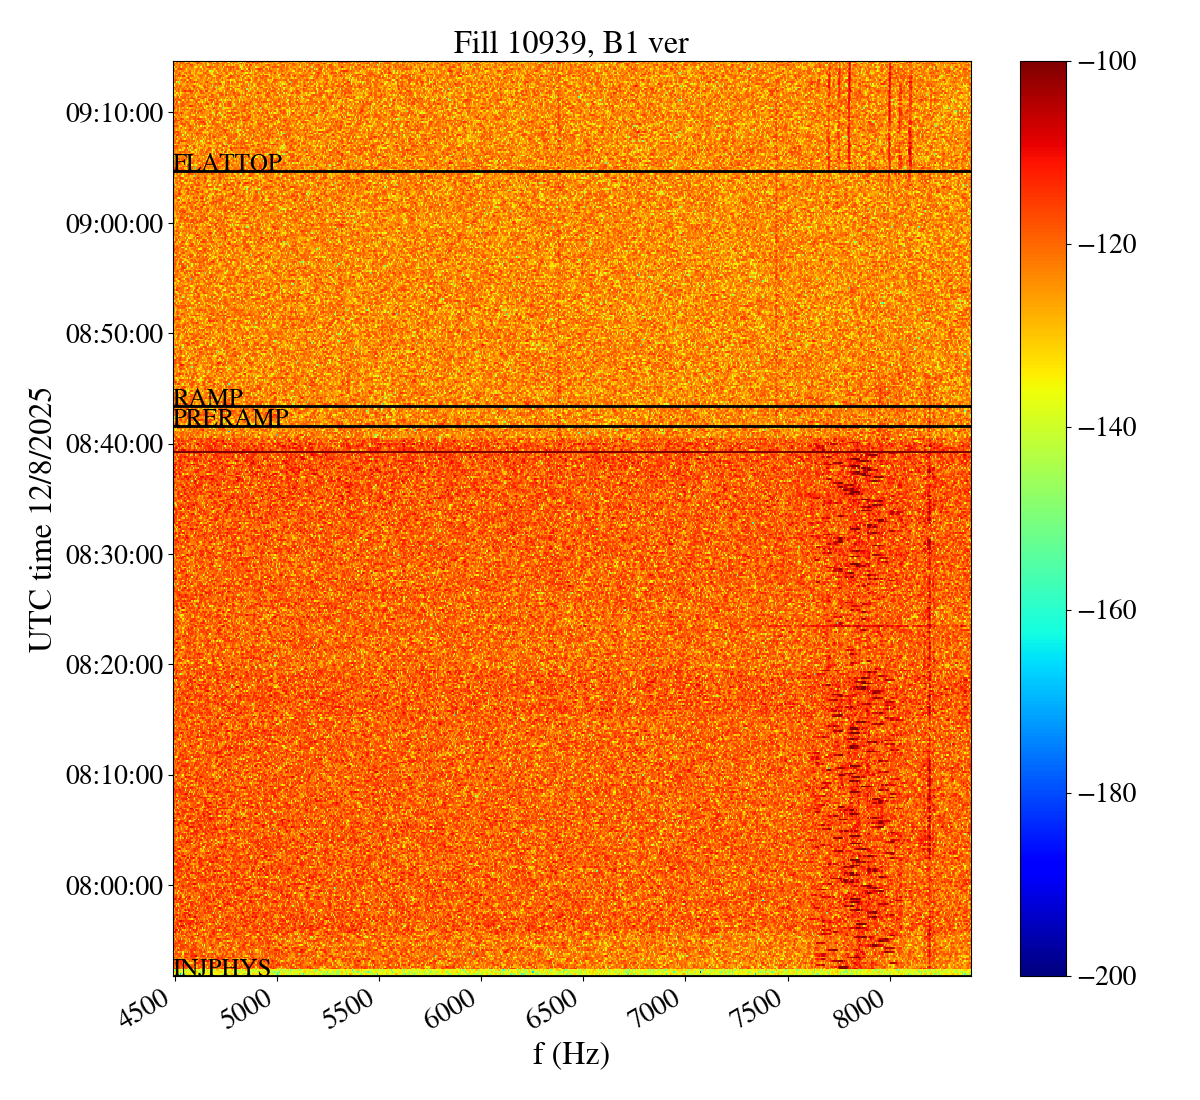Select the PRERAMP phase label

click(x=231, y=418)
